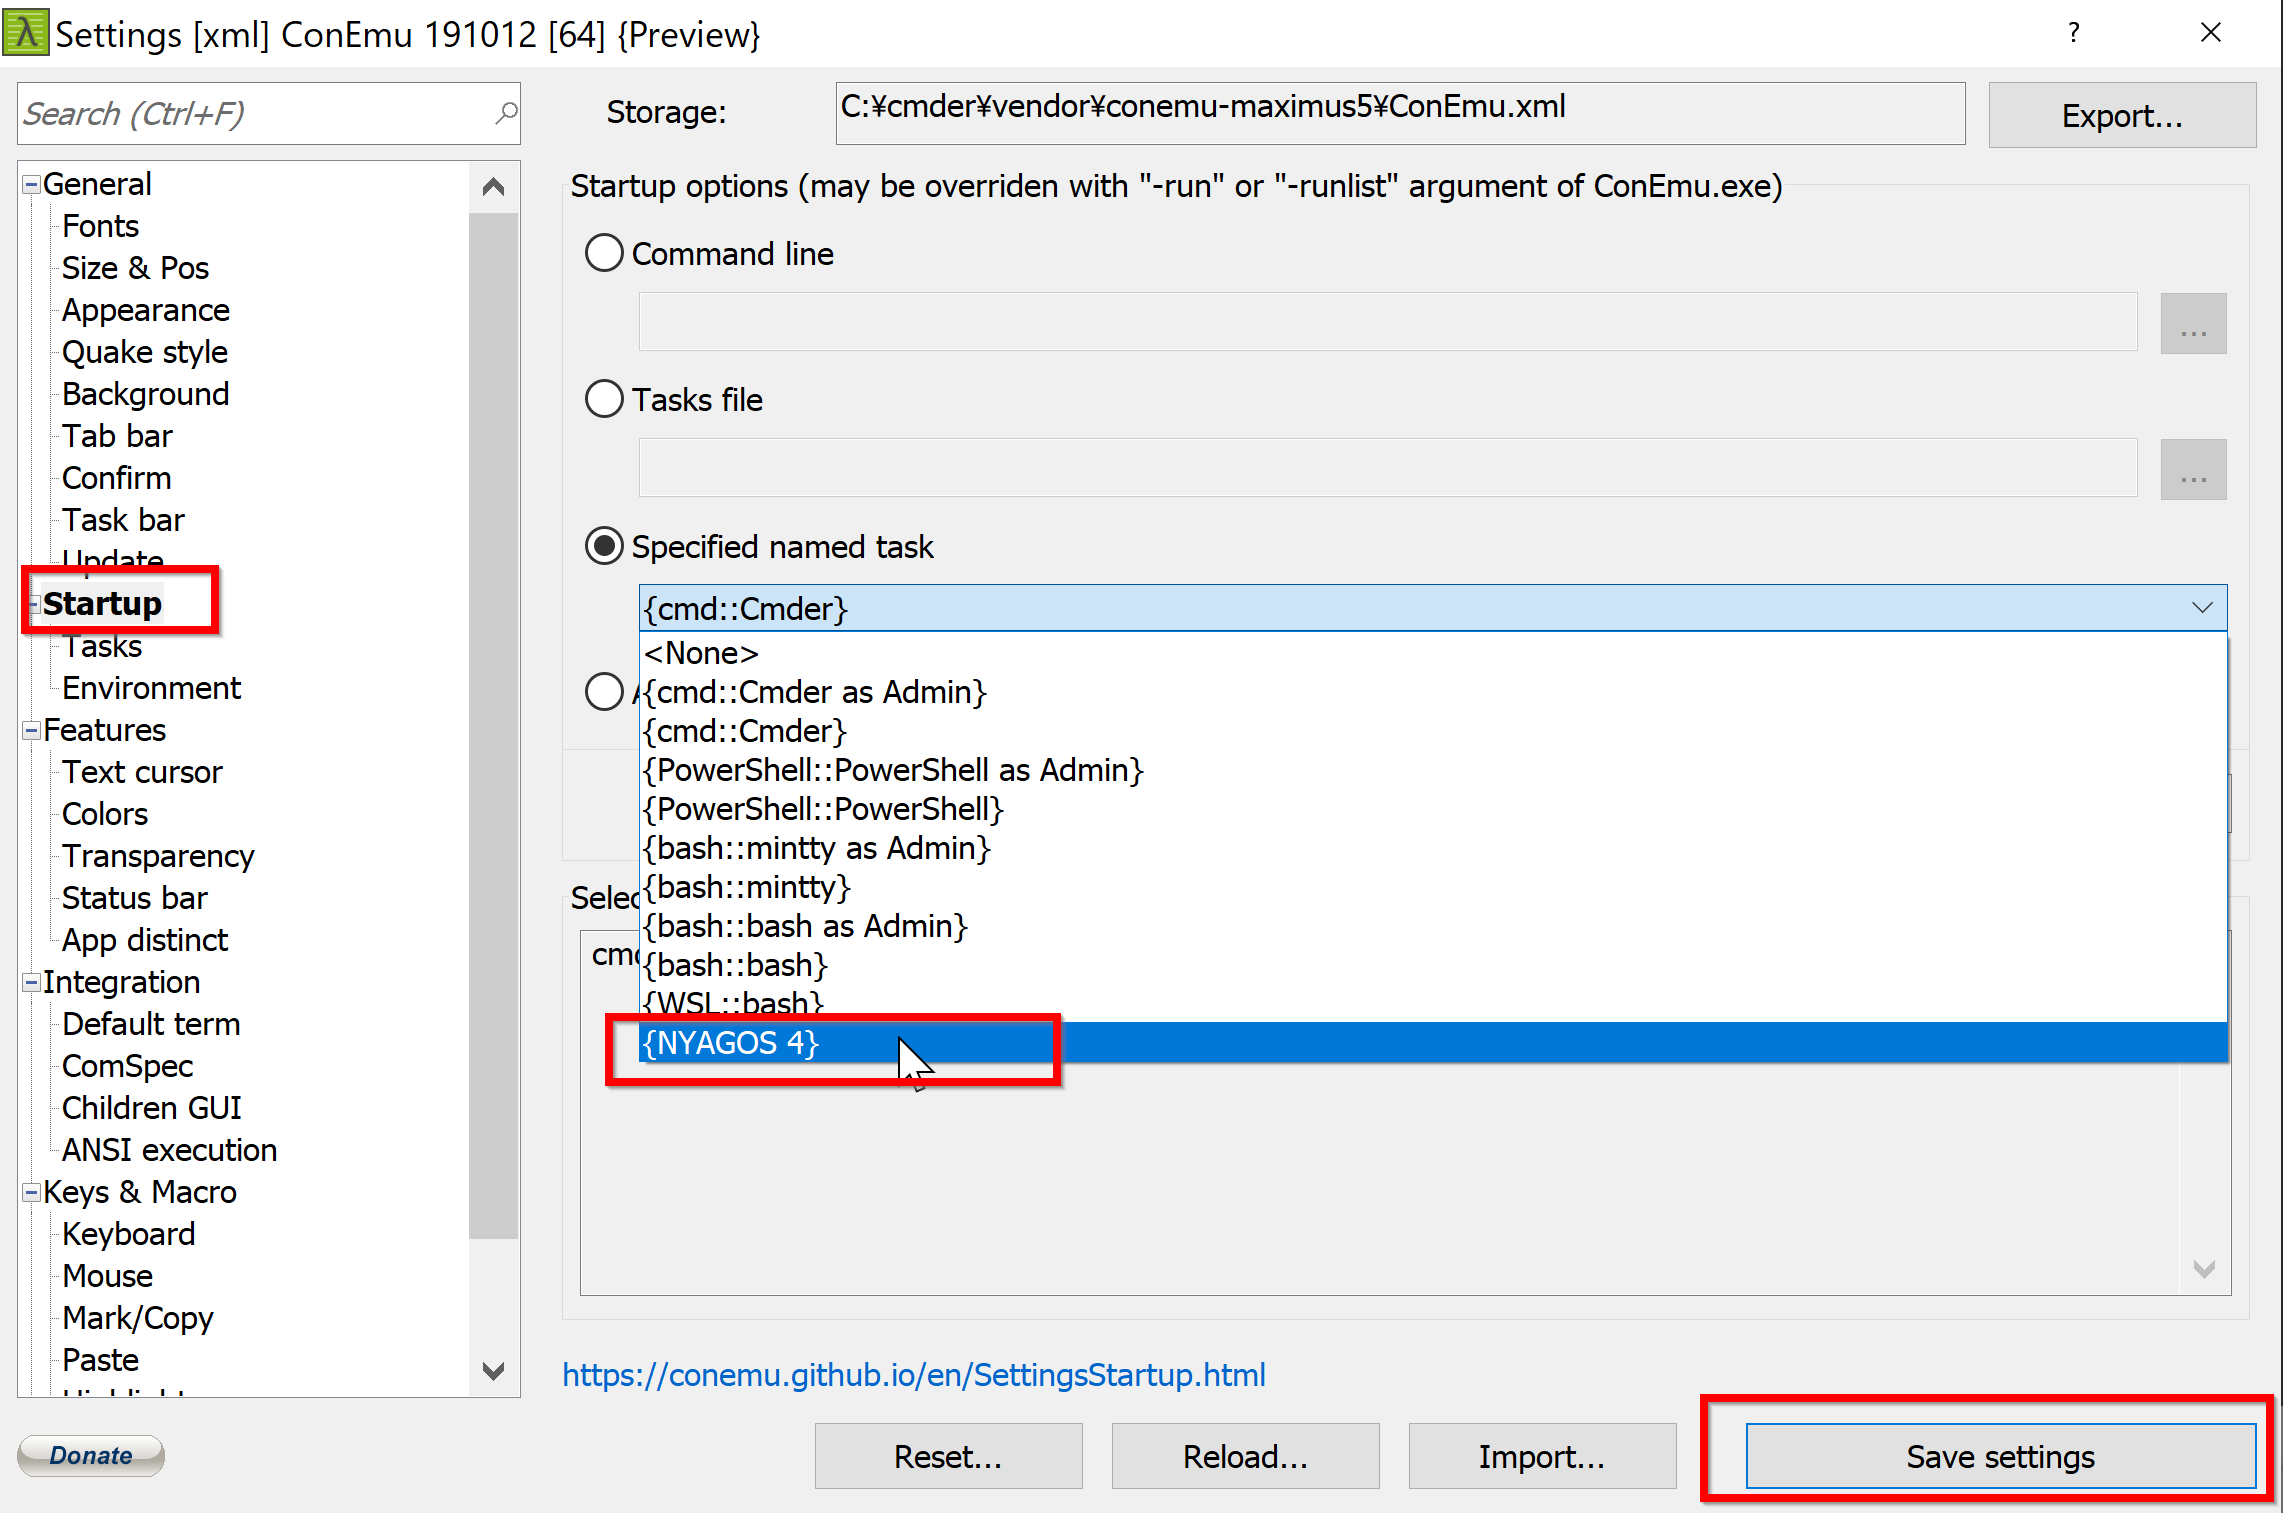This screenshot has height=1513, width=2283.
Task: Open the Confirm settings page
Action: (116, 478)
